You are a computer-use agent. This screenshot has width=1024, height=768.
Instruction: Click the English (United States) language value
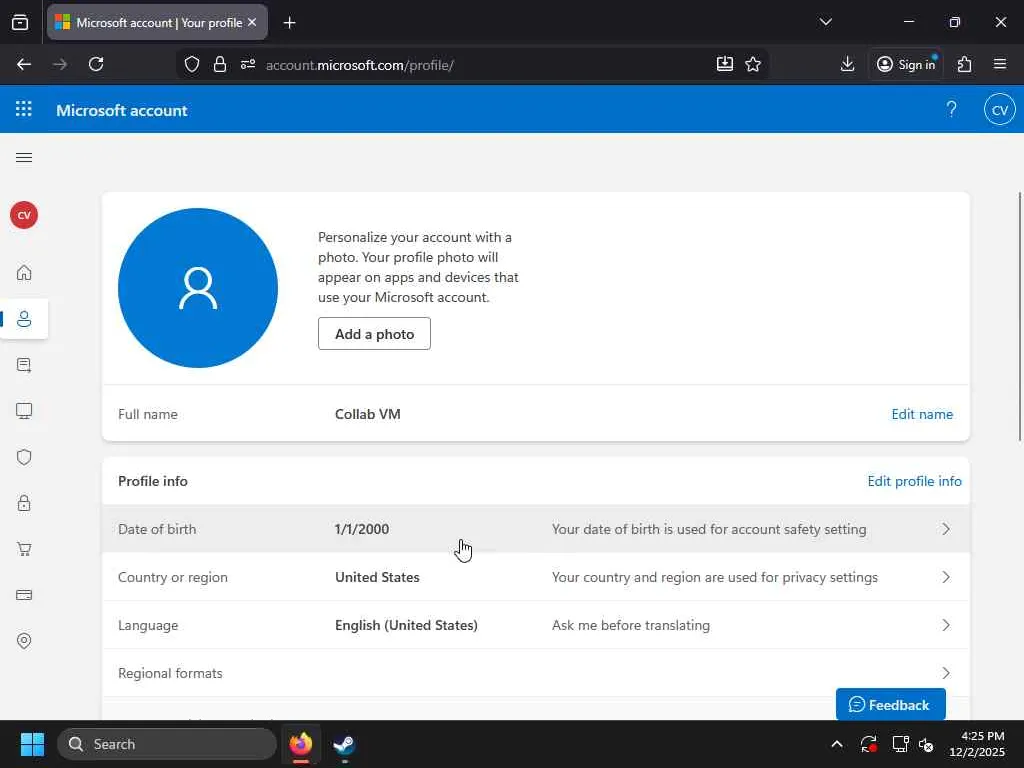(x=406, y=625)
